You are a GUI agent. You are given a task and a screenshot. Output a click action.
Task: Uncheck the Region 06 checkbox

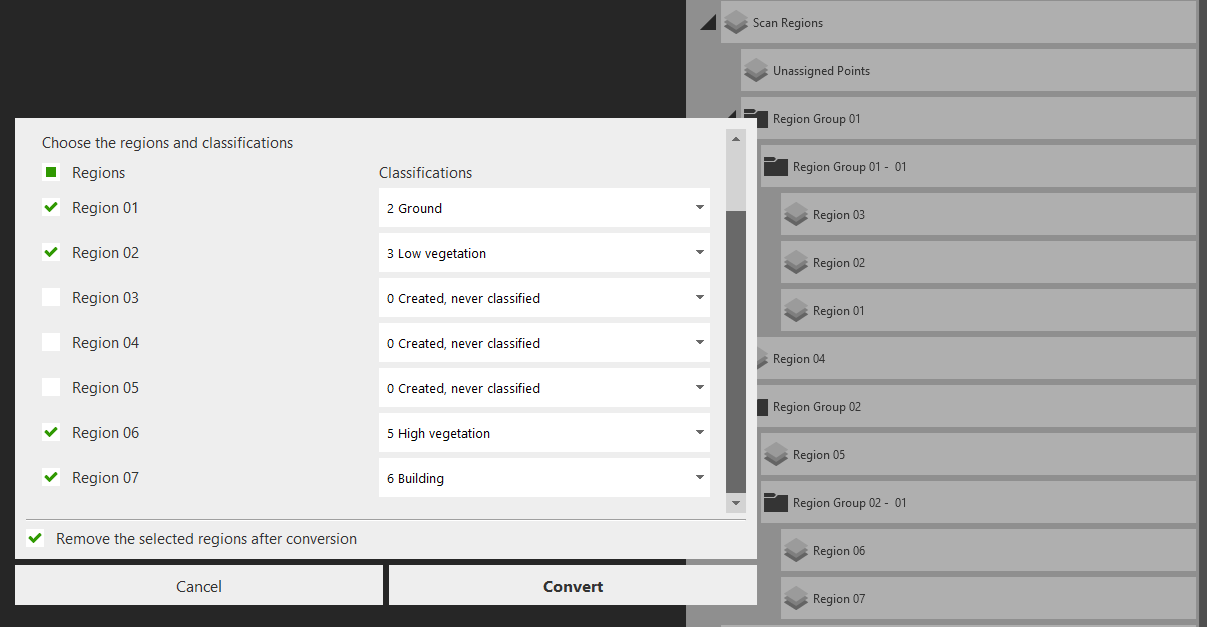point(51,432)
